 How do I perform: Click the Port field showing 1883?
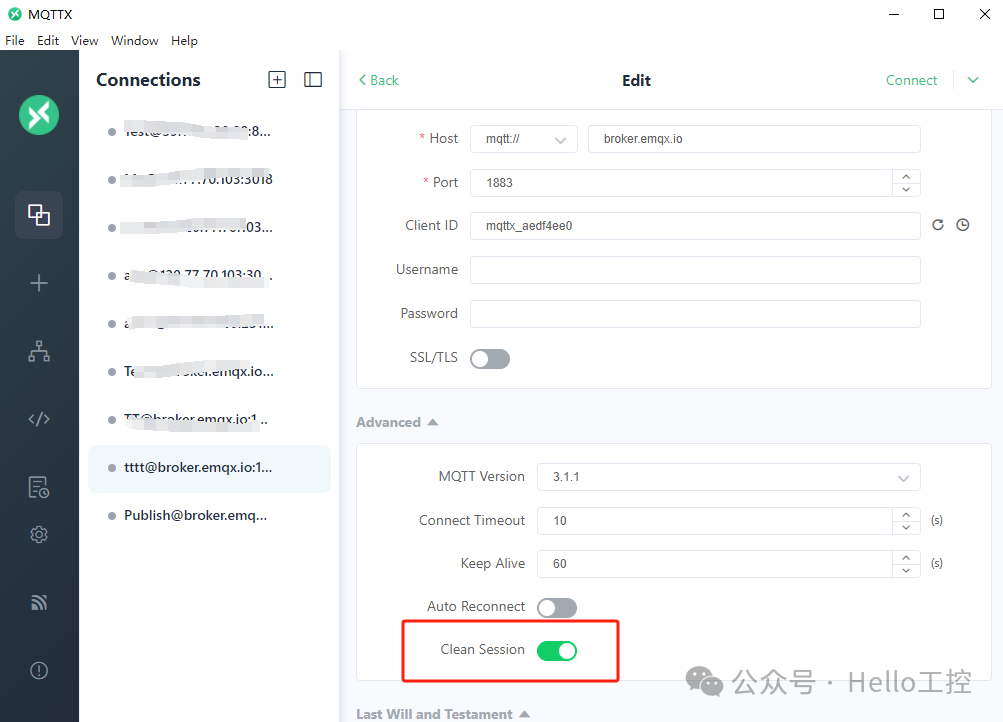pos(681,183)
